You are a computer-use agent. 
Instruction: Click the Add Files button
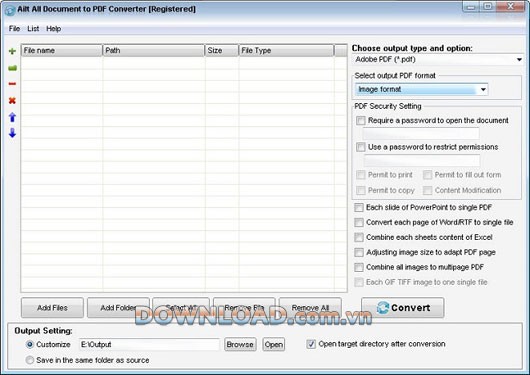tap(52, 308)
